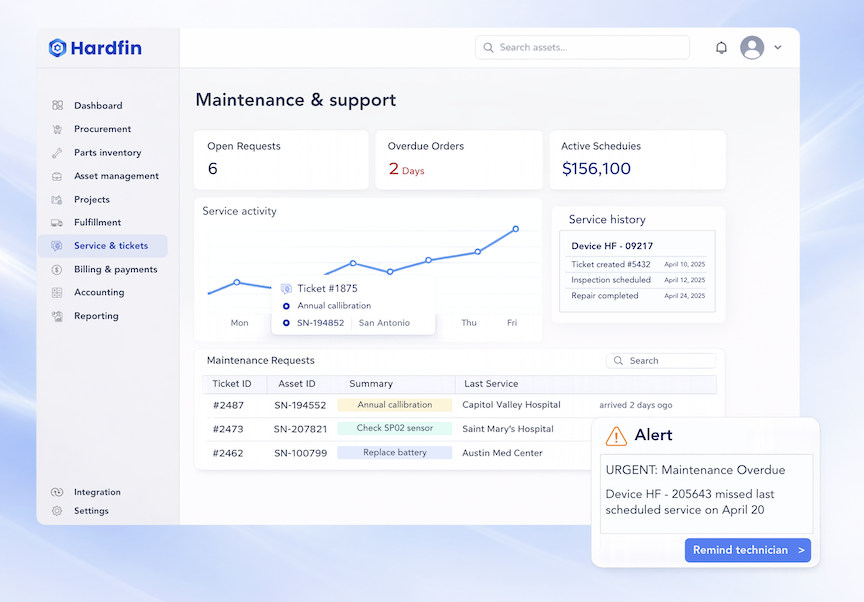Click the Fulfillment truck icon
This screenshot has width=864, height=602.
[57, 222]
